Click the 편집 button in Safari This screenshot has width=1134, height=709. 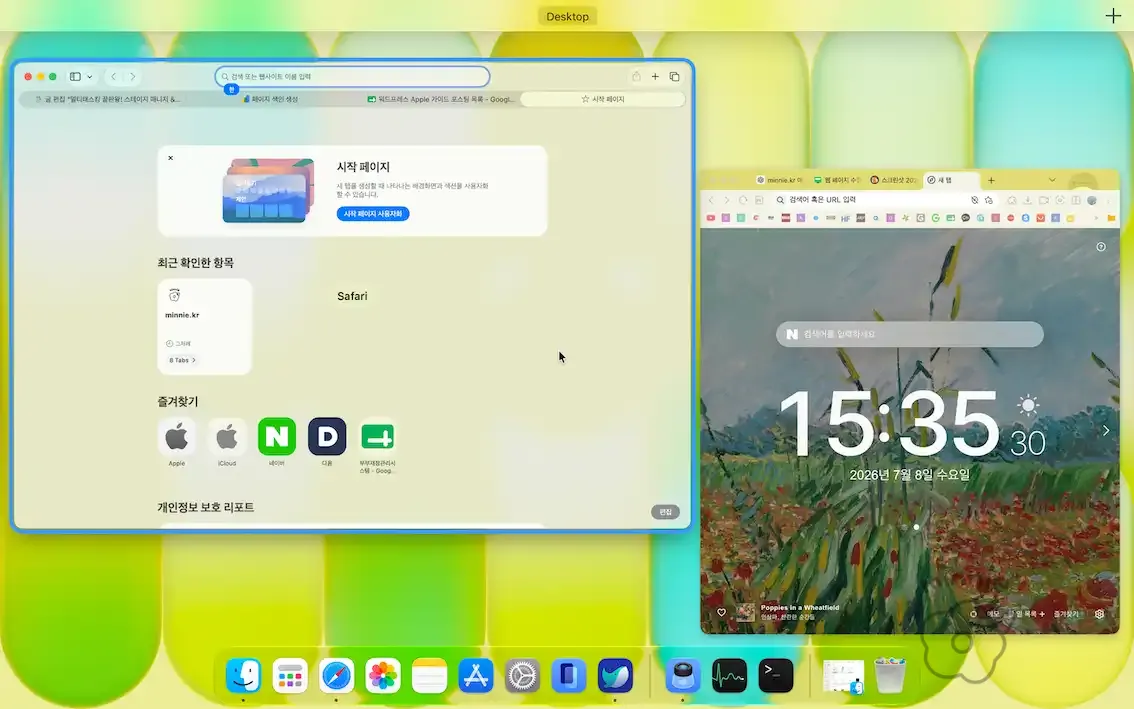point(665,511)
